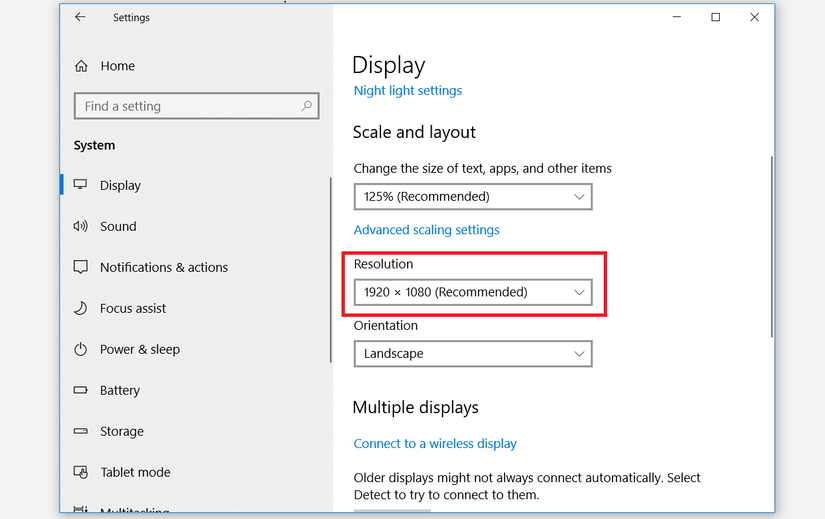Click the Display monitor icon
825x519 pixels.
click(x=81, y=184)
